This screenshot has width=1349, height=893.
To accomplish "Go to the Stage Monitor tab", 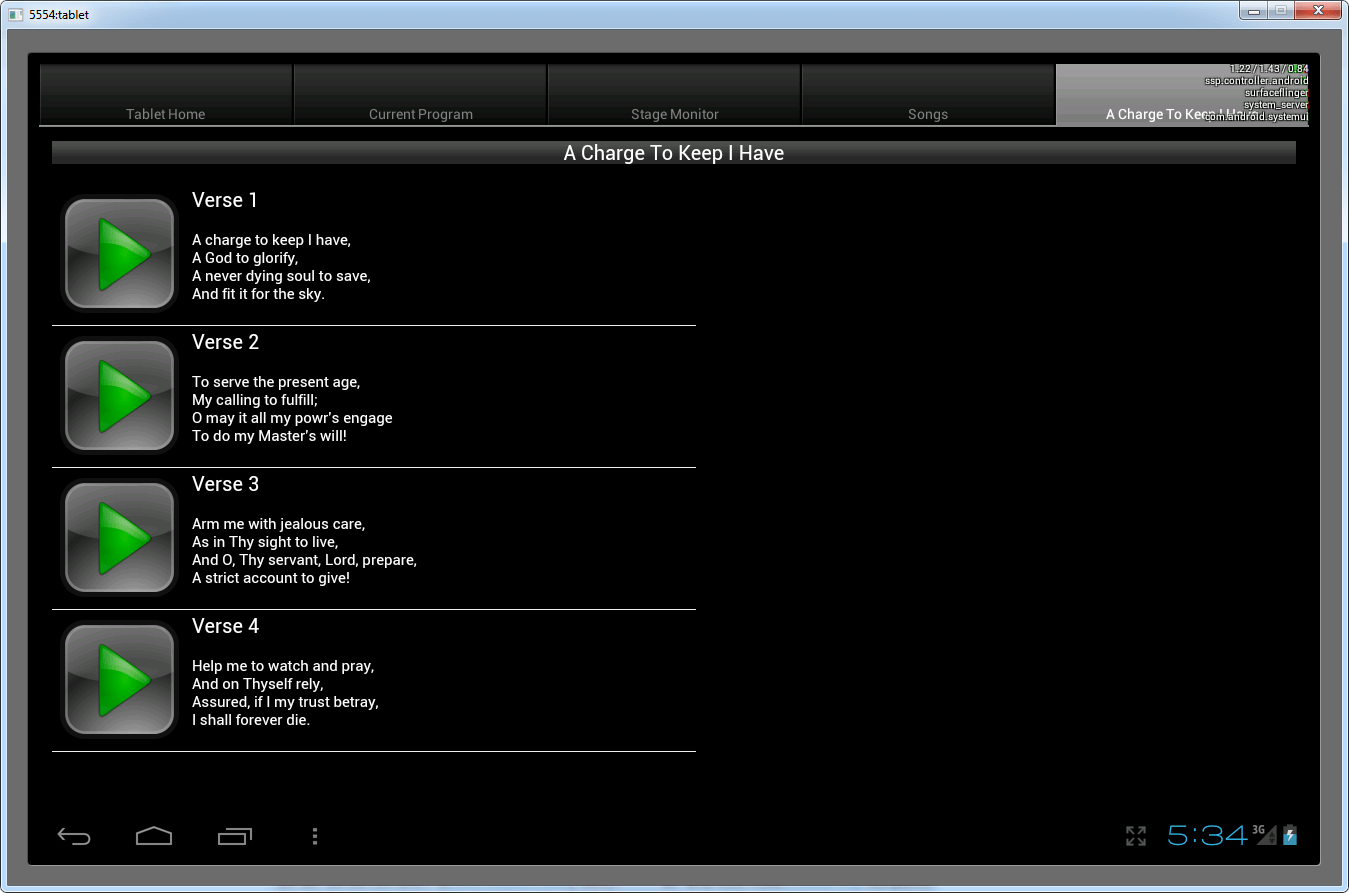I will tap(675, 95).
